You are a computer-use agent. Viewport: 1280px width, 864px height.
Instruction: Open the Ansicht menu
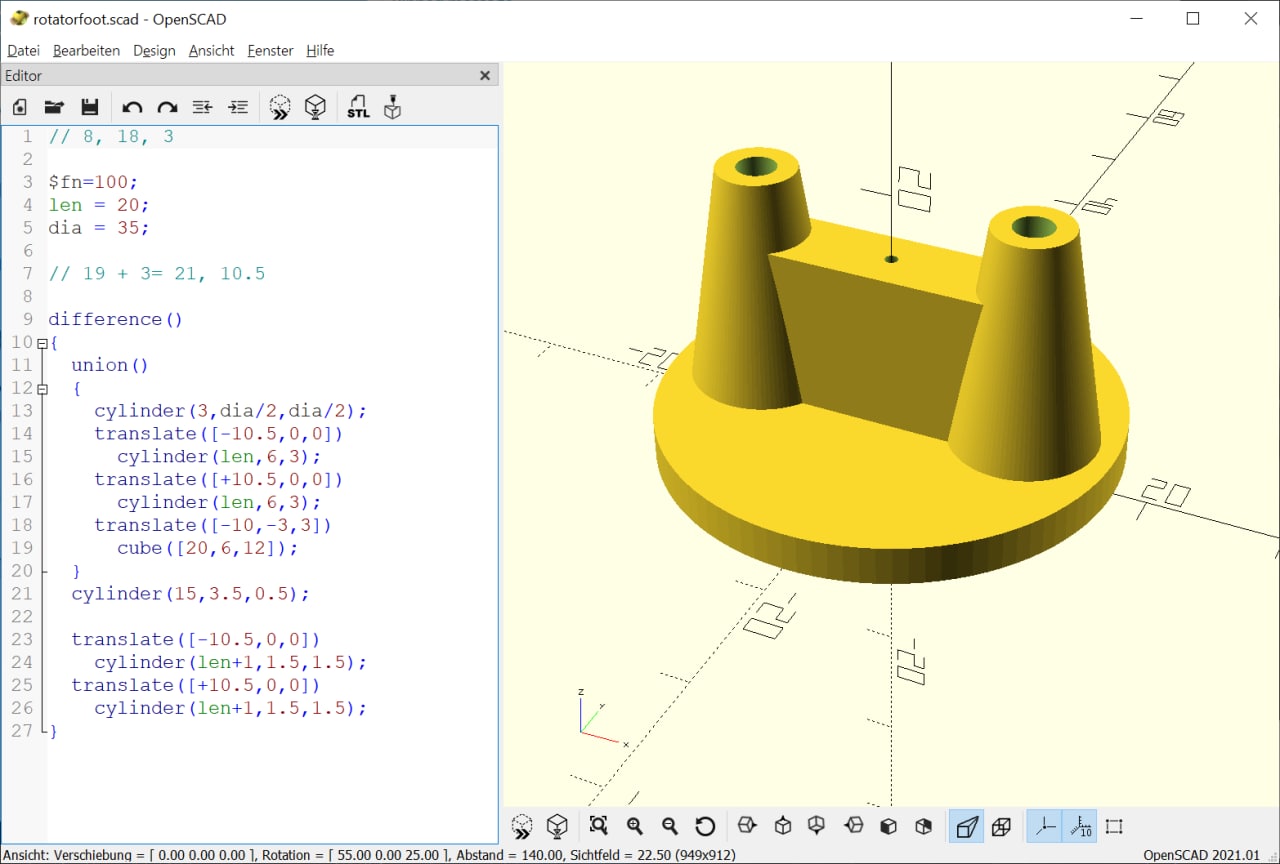[211, 50]
